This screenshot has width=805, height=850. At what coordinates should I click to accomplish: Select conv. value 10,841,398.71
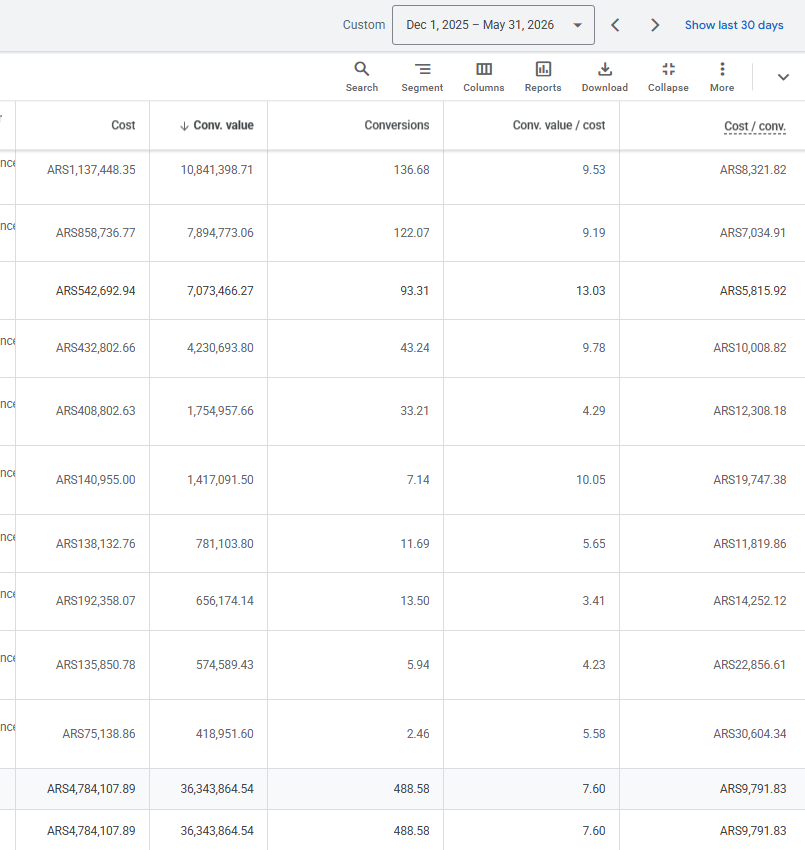click(x=217, y=170)
